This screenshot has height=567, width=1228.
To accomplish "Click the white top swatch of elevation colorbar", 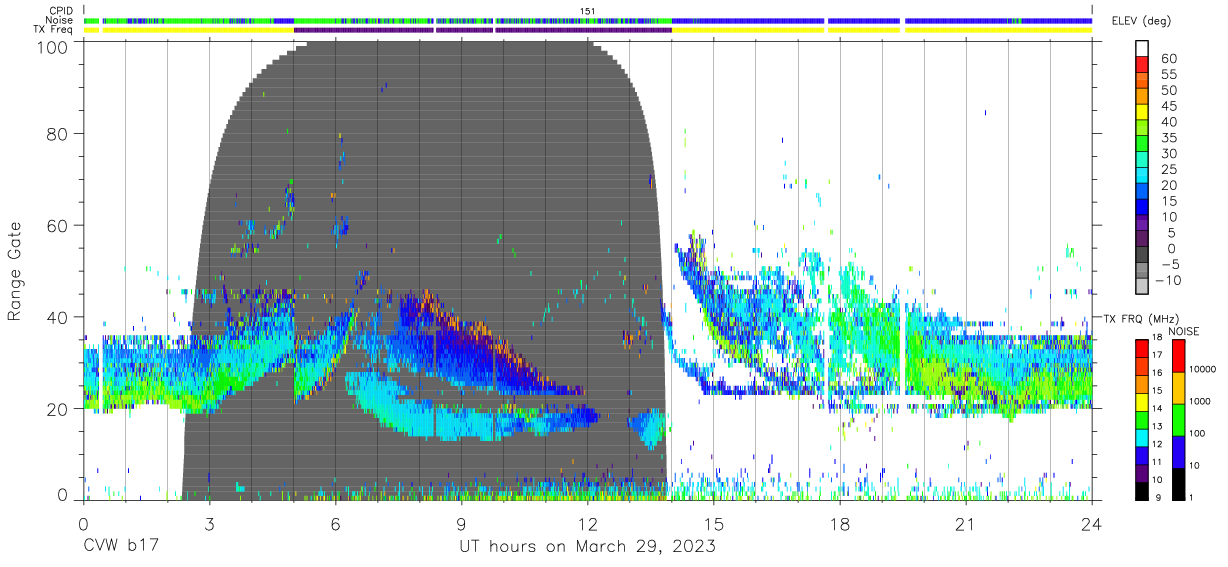I will click(x=1142, y=49).
